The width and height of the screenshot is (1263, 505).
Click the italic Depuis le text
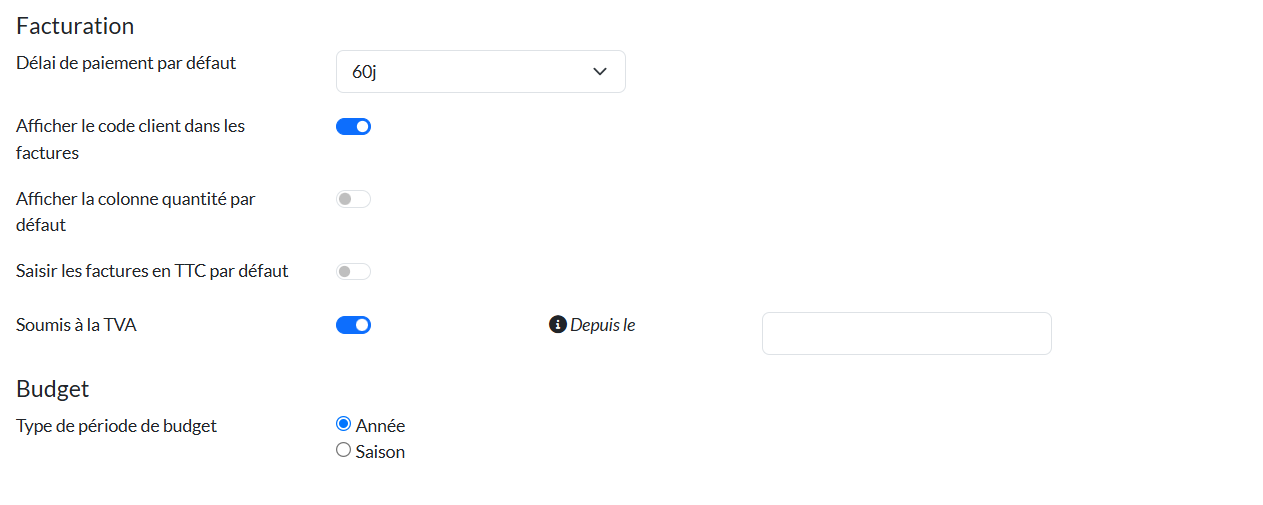602,325
